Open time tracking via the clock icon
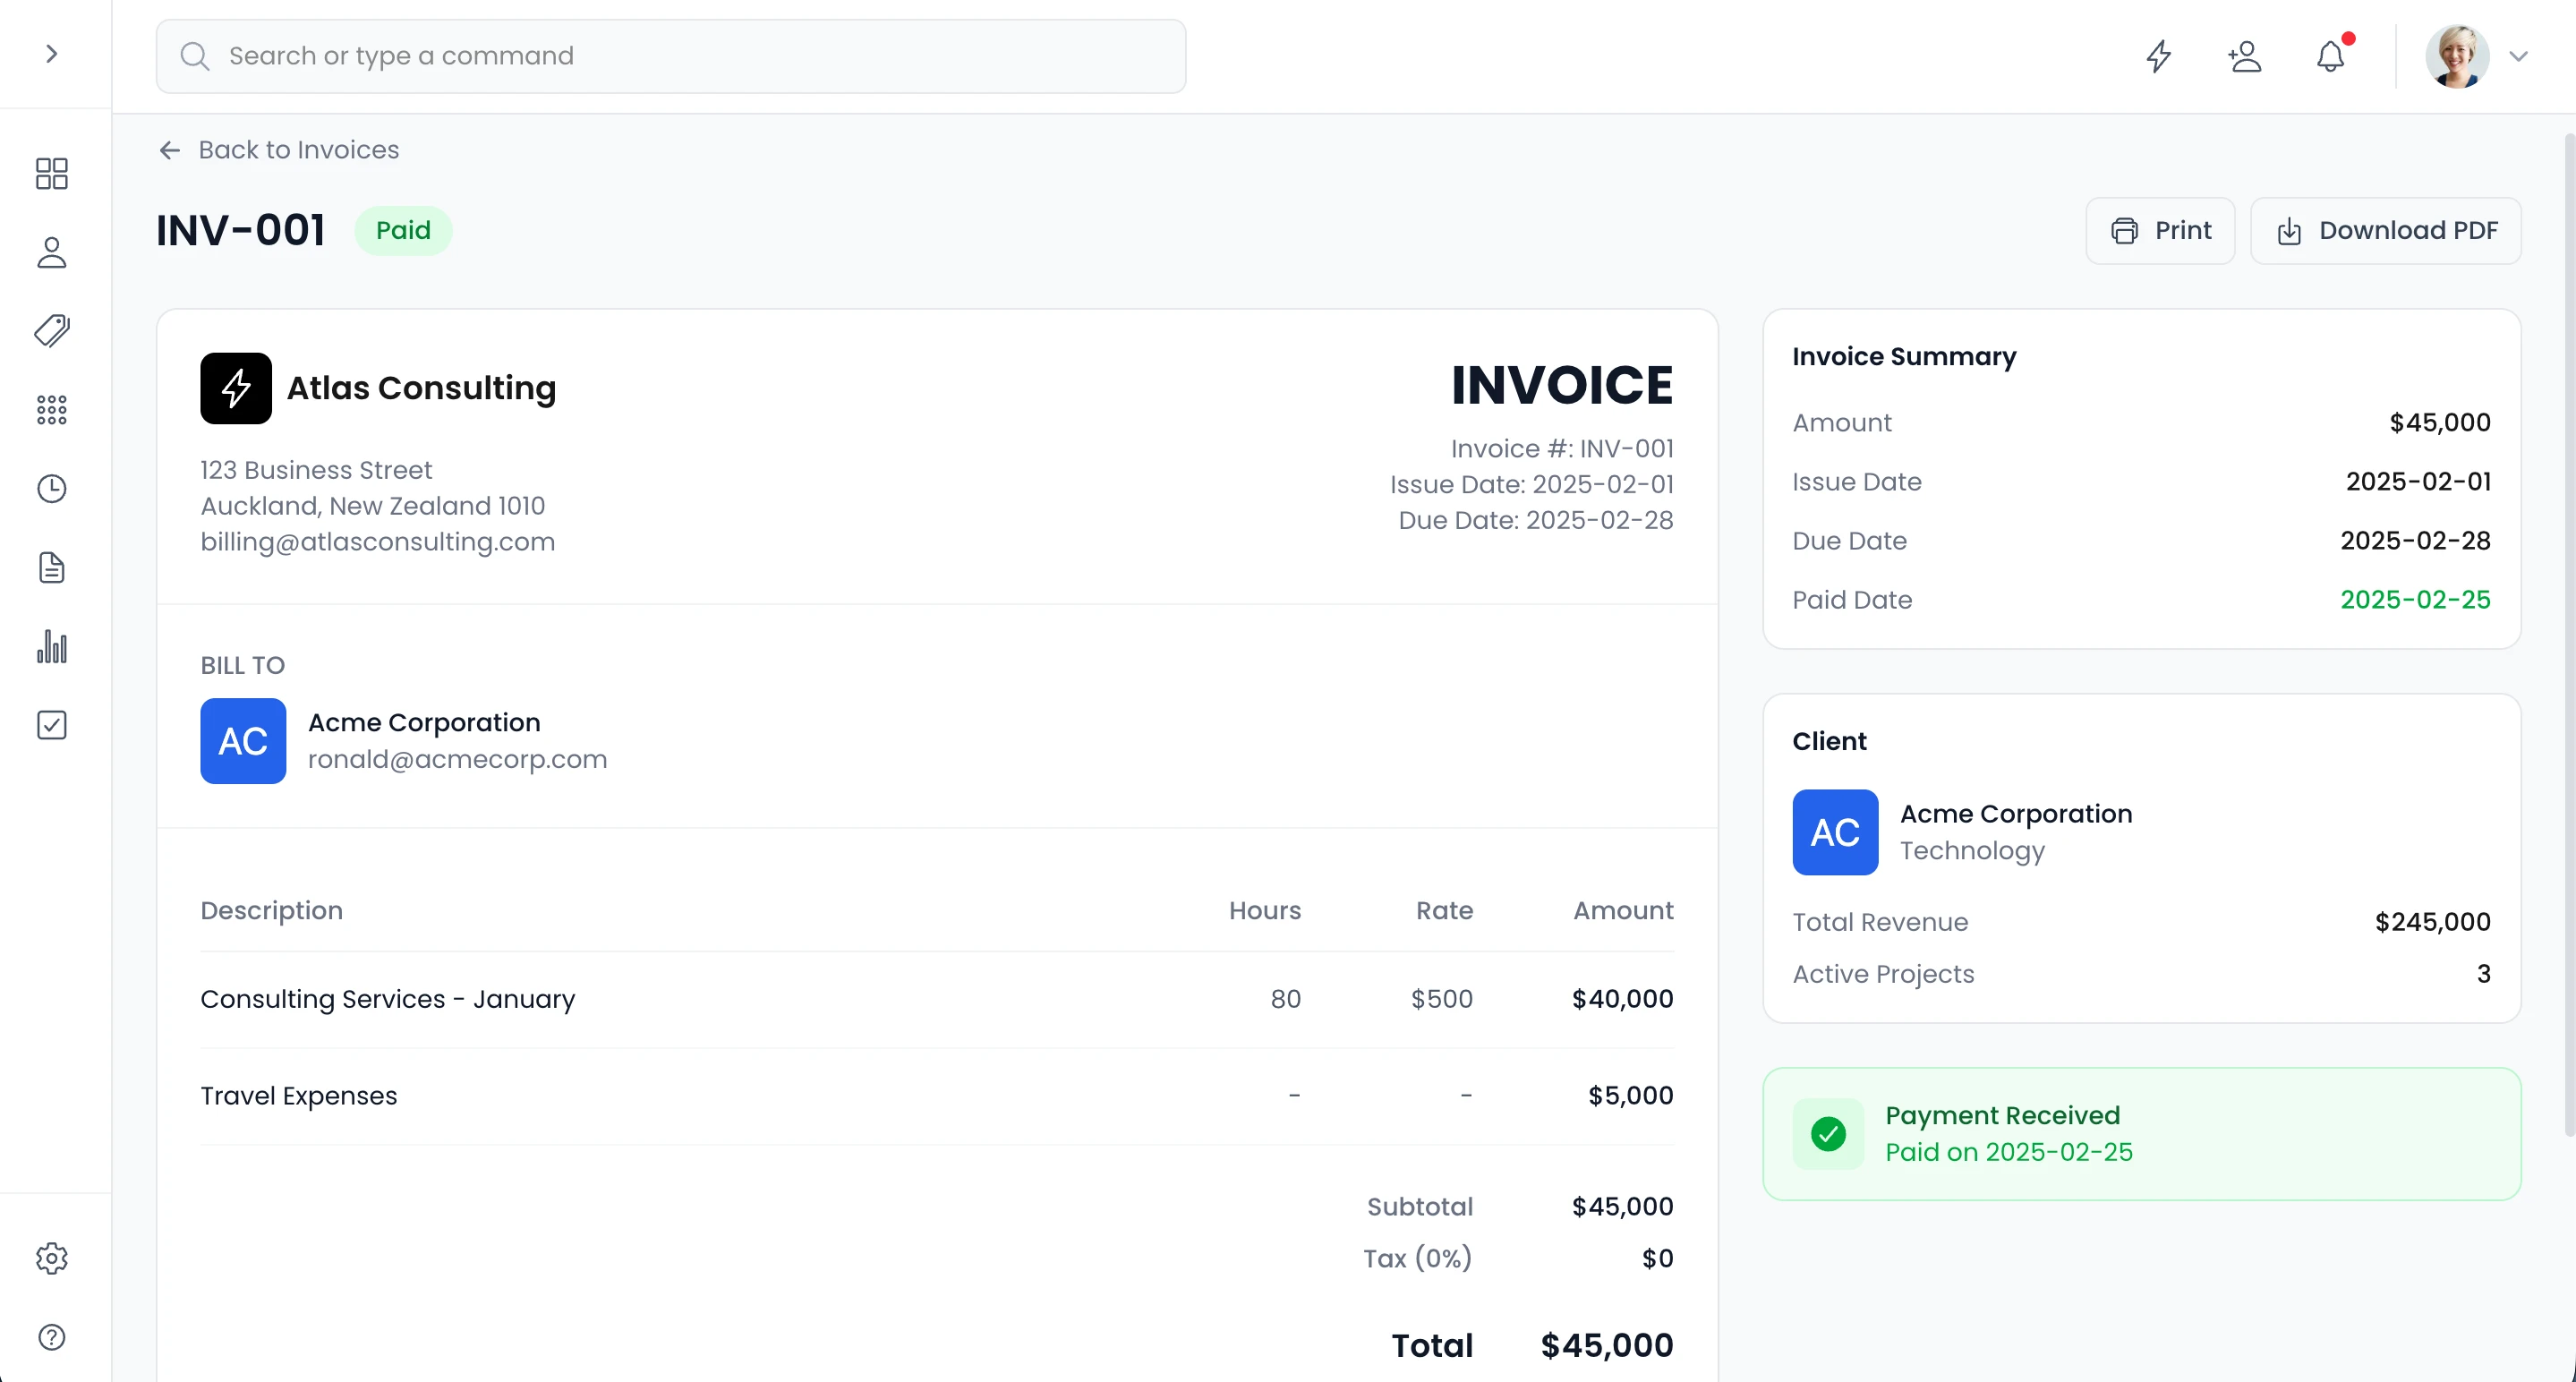The image size is (2576, 1382). [x=50, y=488]
